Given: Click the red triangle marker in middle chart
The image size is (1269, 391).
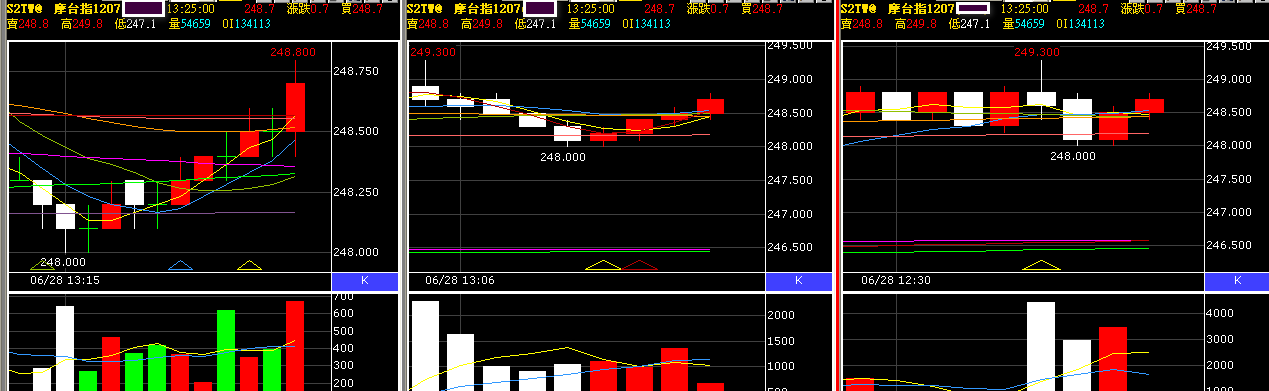Looking at the screenshot, I should click(640, 265).
